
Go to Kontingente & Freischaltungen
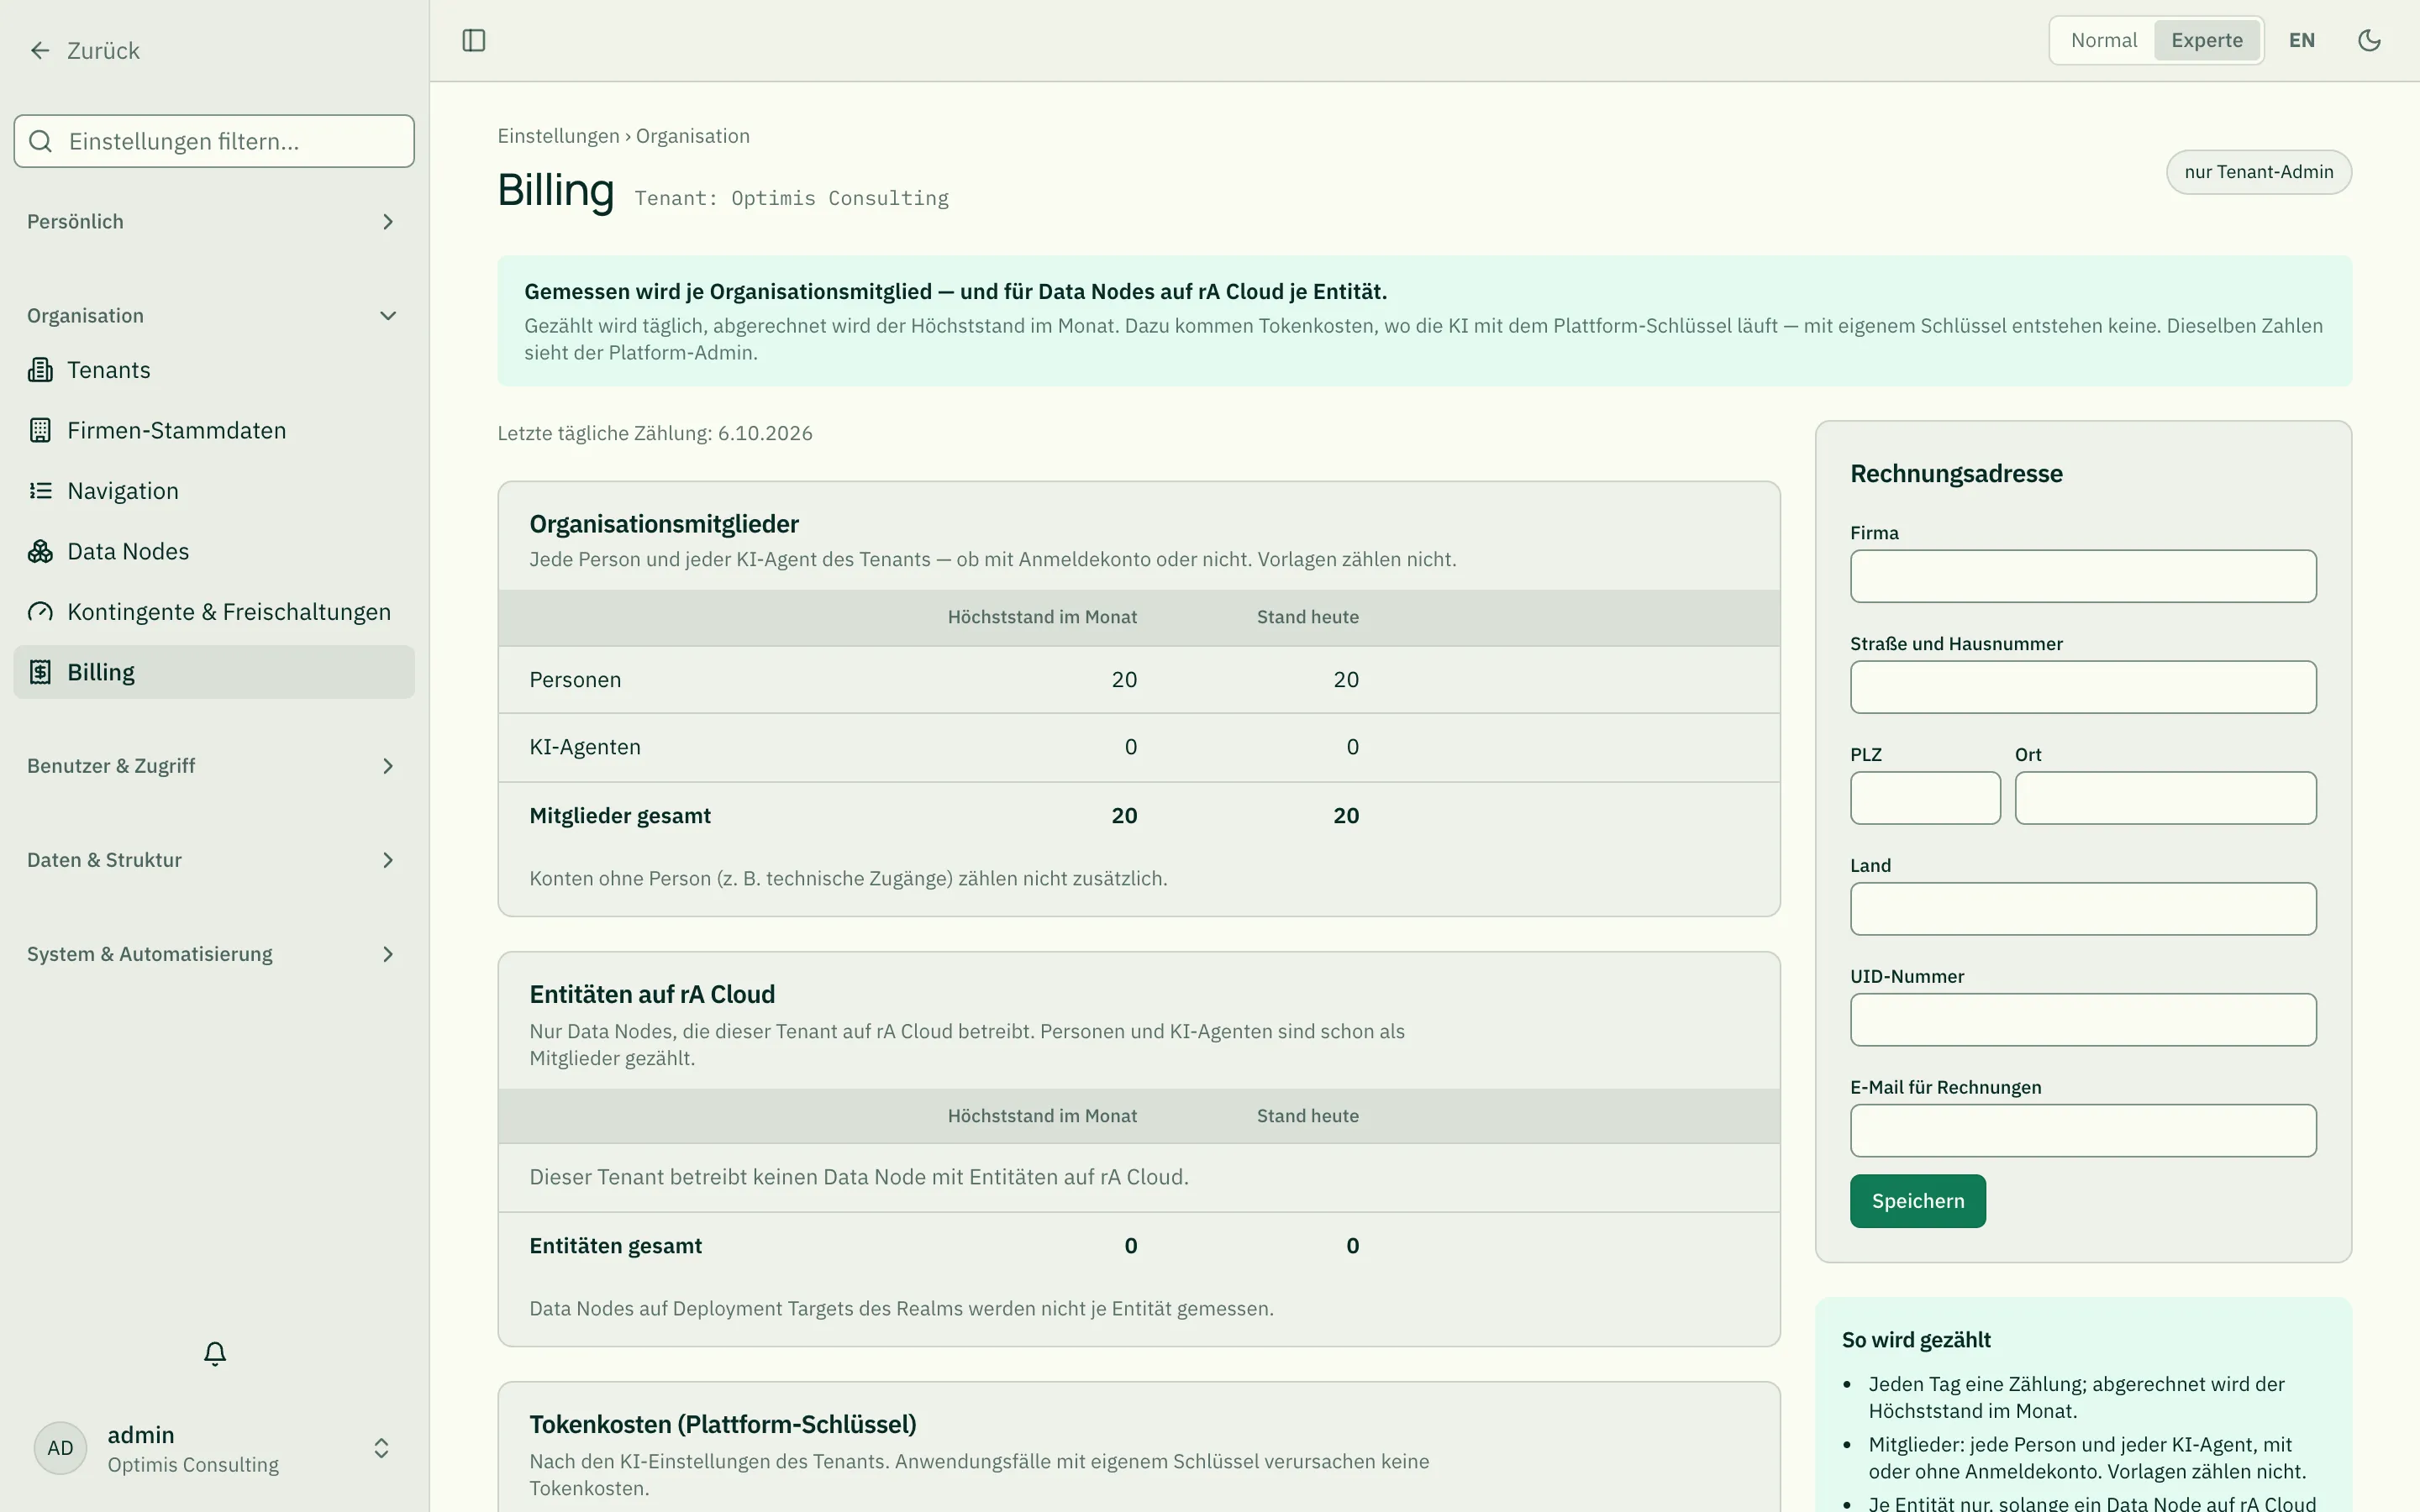(214, 612)
